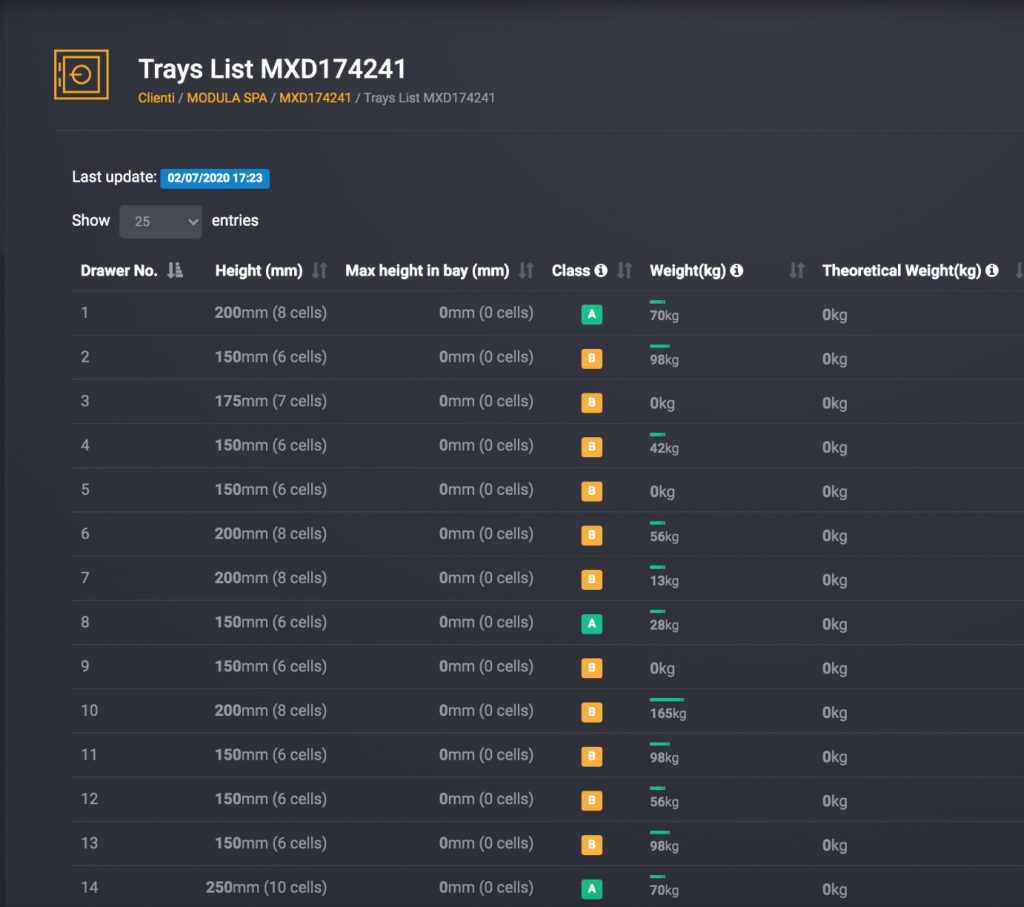This screenshot has width=1024, height=907.
Task: Click class B badge for drawer 9
Action: click(x=592, y=667)
